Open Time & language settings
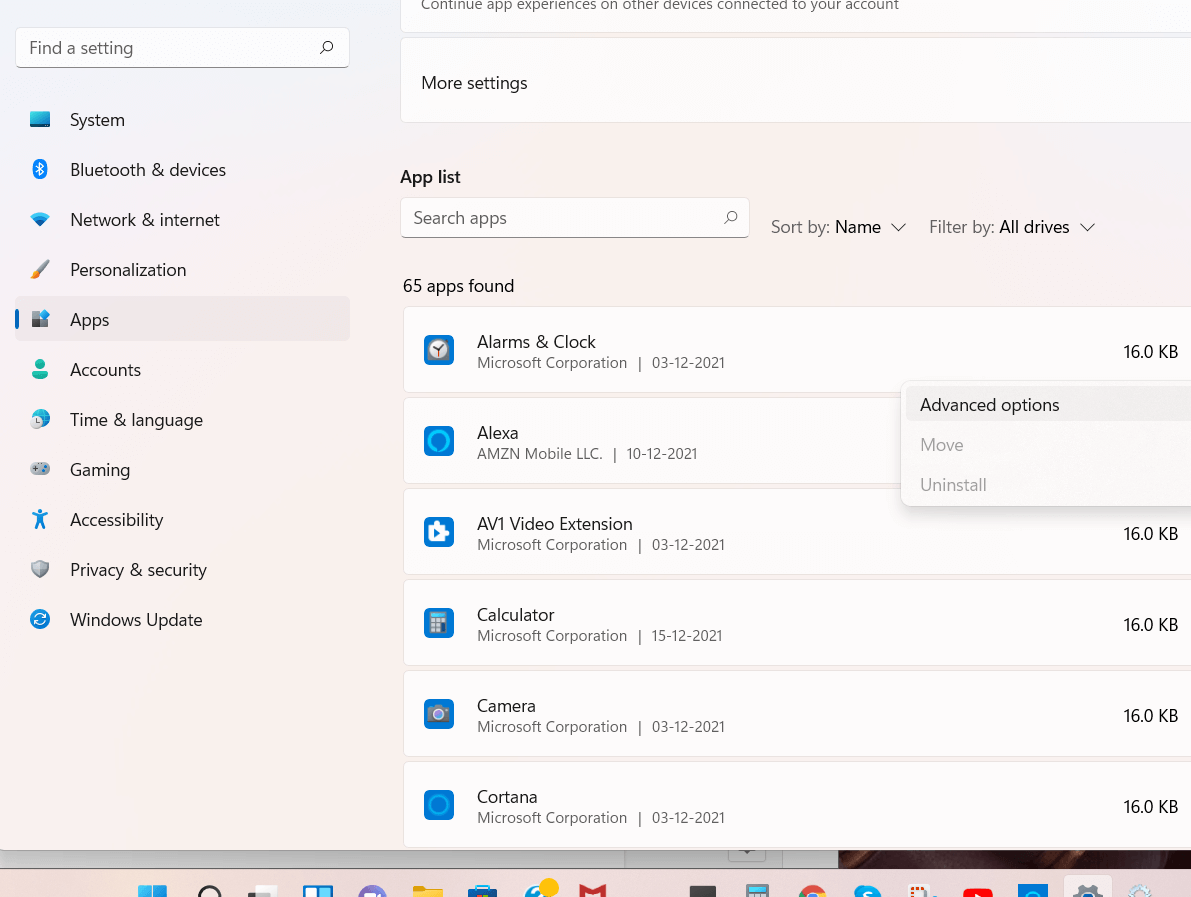1191x897 pixels. point(136,420)
